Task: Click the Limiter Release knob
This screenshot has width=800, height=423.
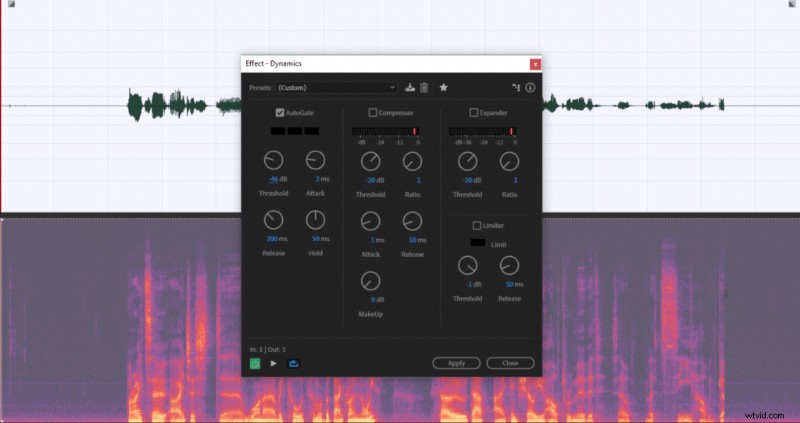Action: 509,265
